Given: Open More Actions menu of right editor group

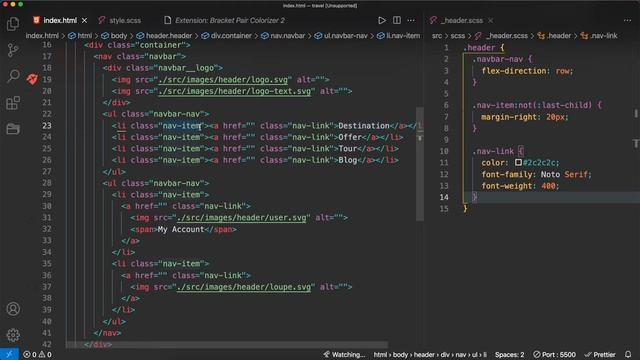Looking at the screenshot, I should pyautogui.click(x=627, y=20).
